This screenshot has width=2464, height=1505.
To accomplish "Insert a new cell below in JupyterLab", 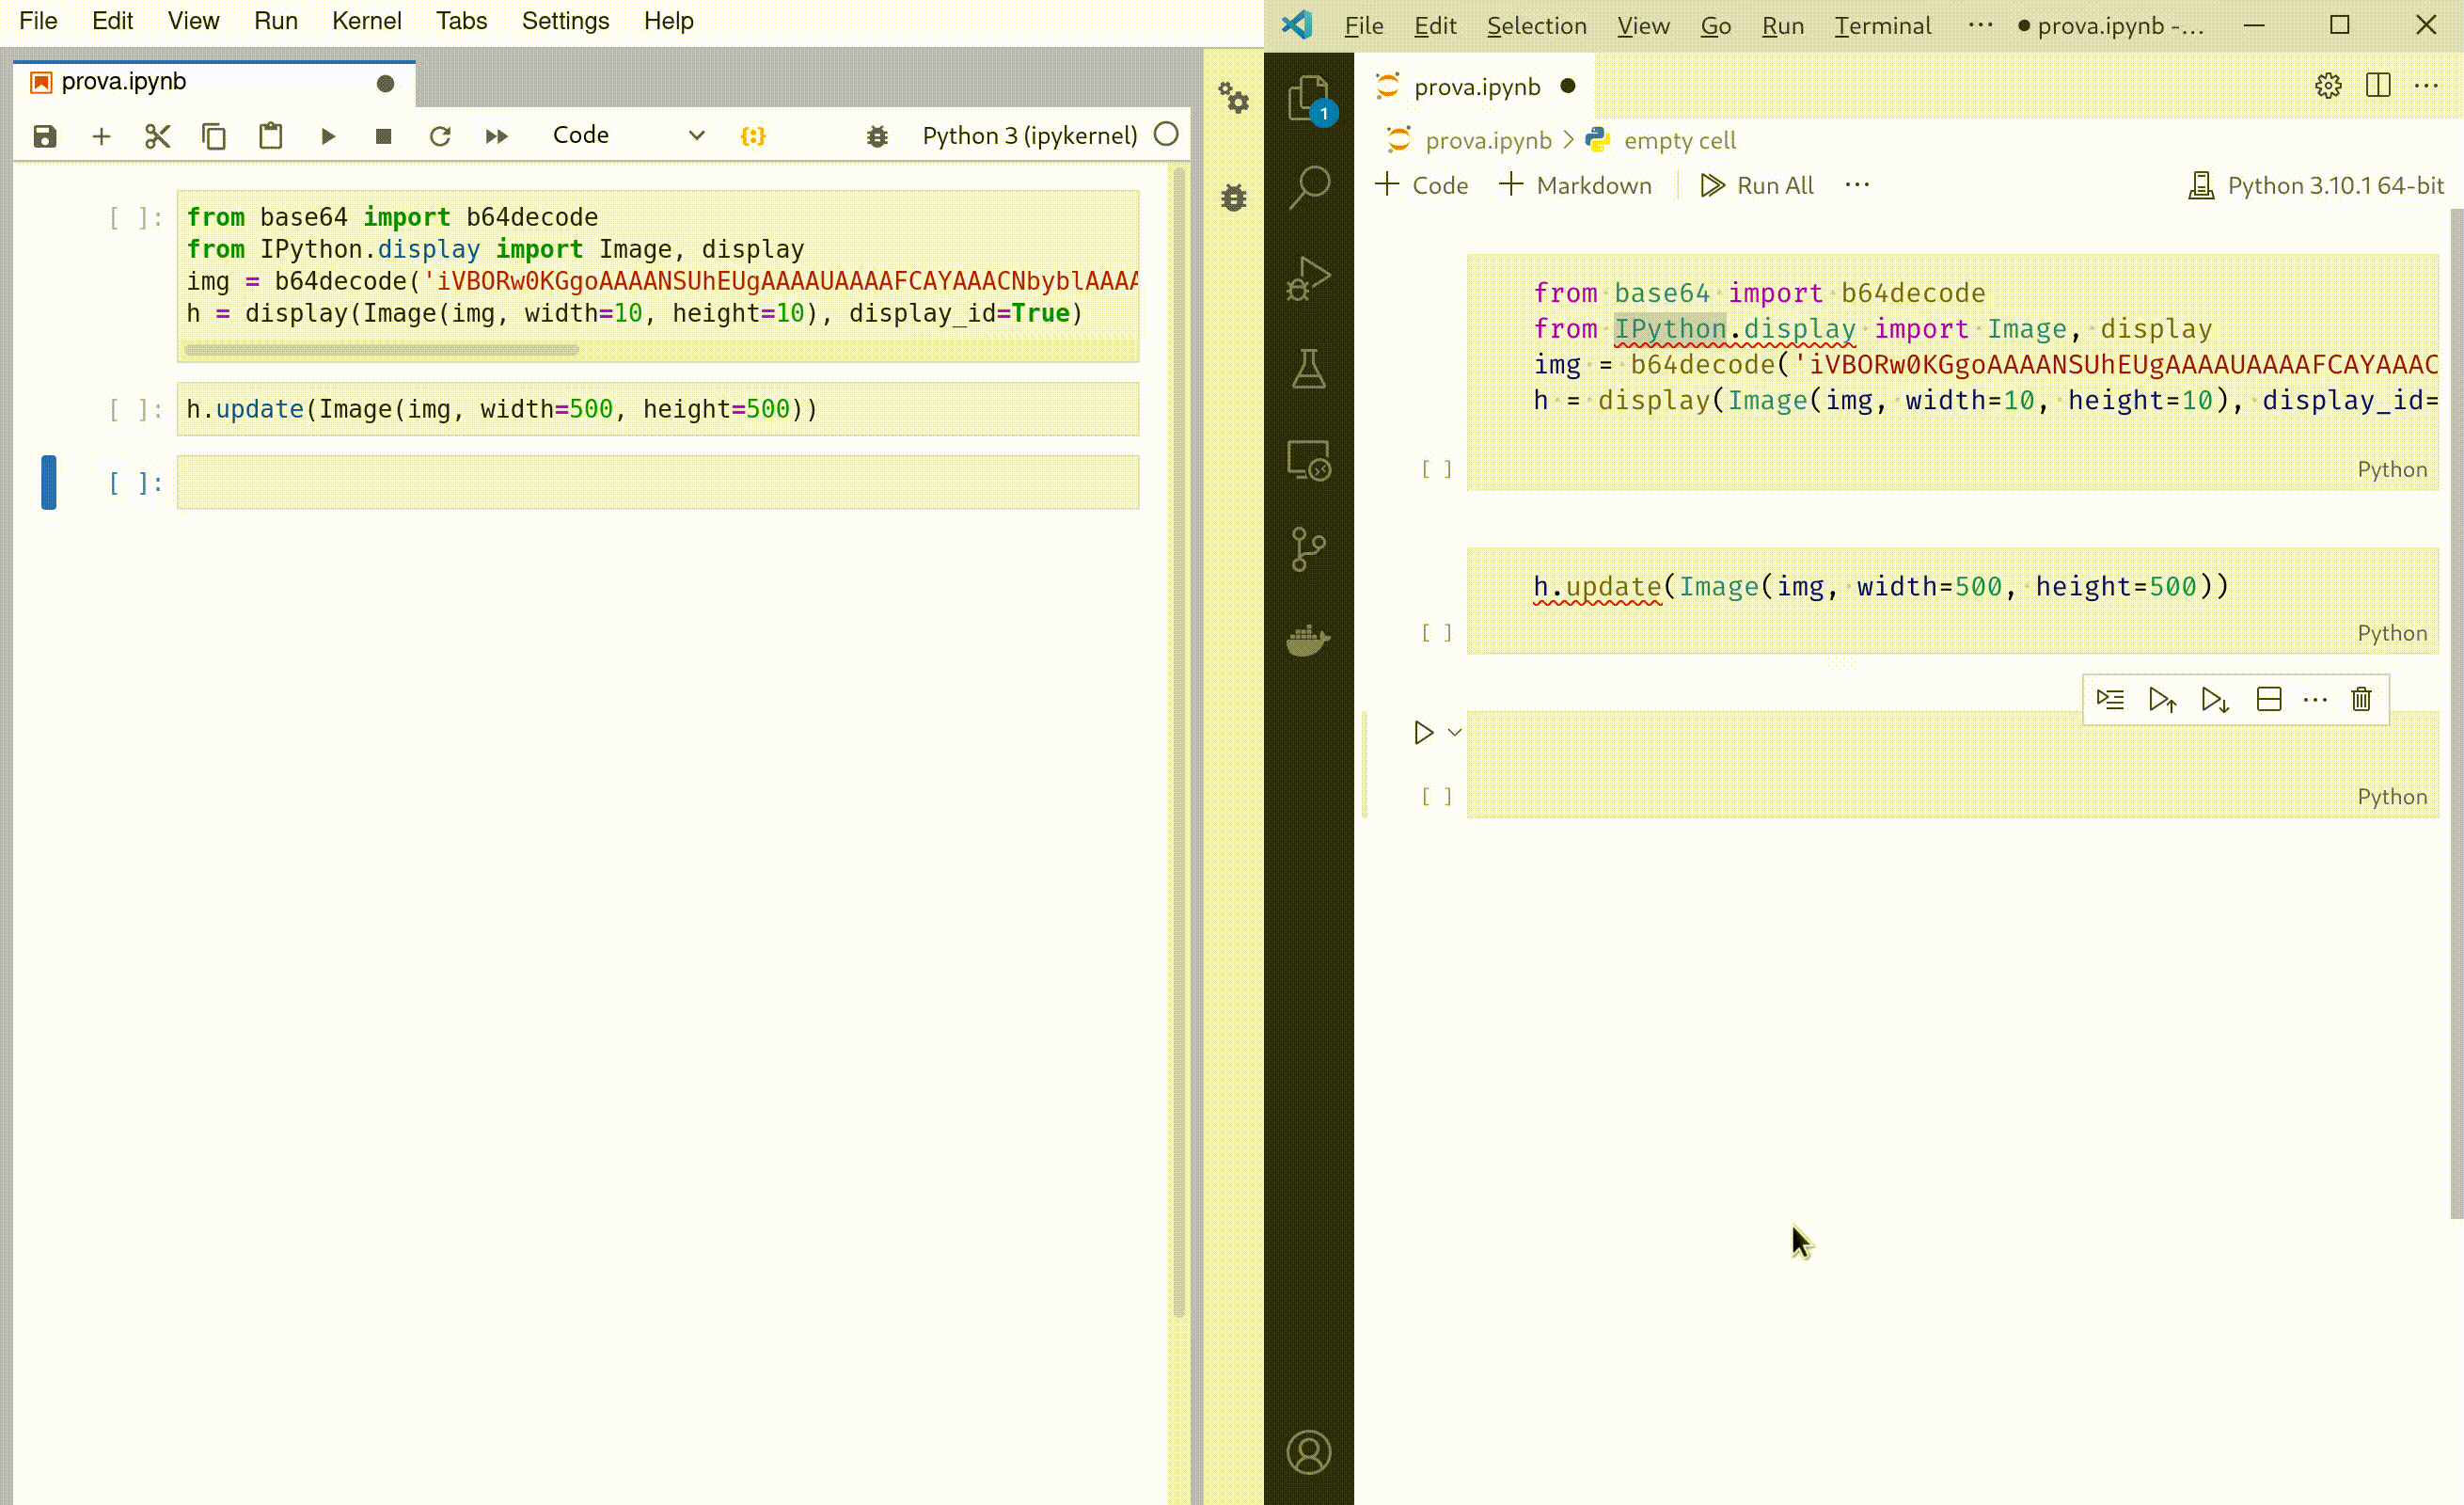I will point(101,136).
